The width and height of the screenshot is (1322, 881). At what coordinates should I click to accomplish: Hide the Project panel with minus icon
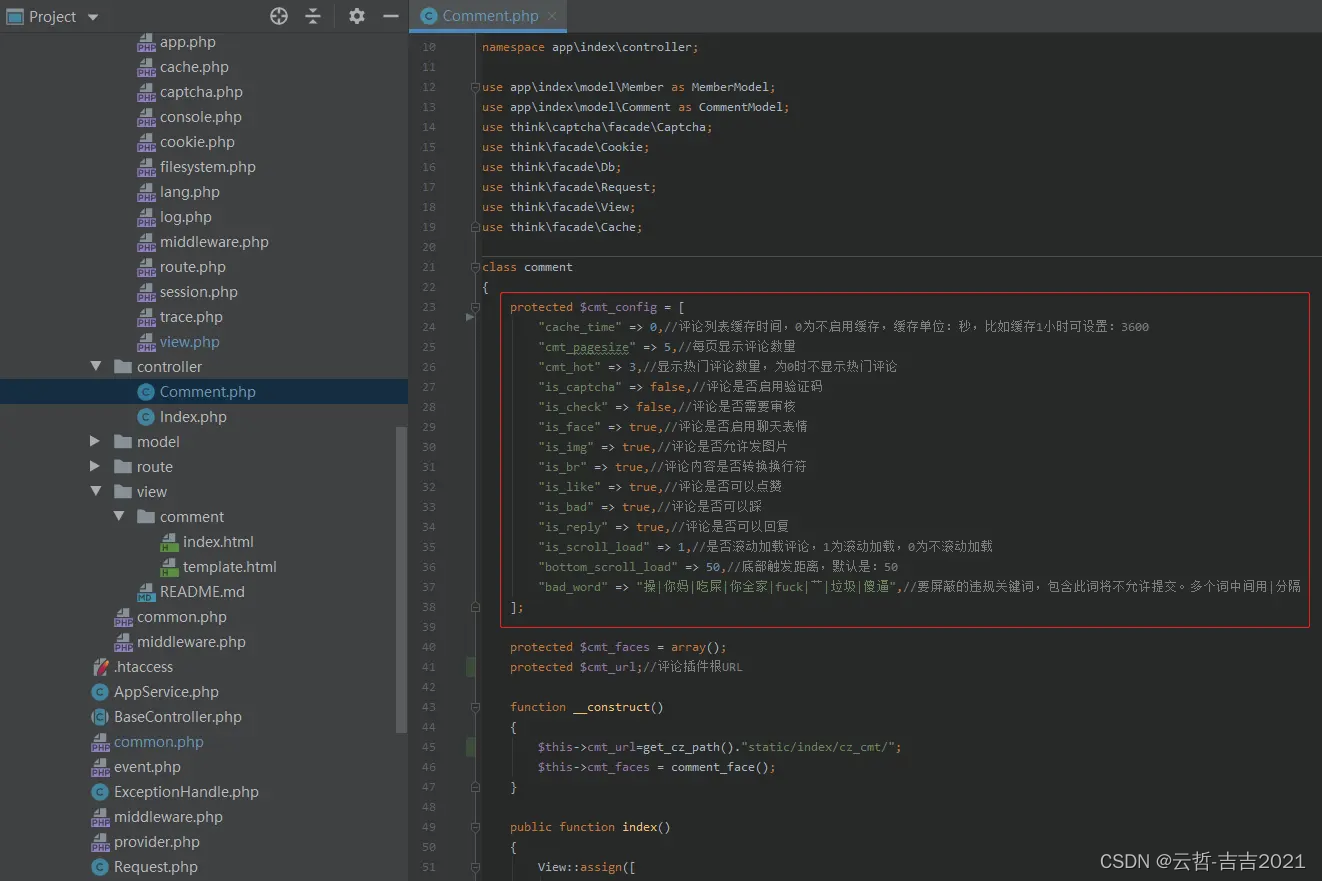pos(391,16)
